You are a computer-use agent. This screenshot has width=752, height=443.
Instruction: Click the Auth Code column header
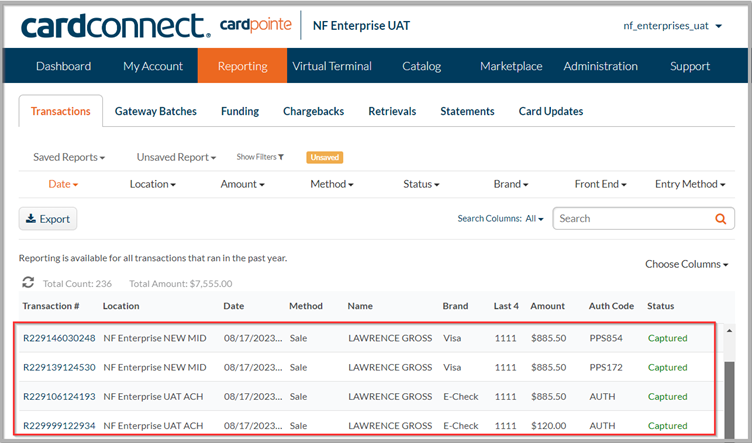click(x=611, y=306)
